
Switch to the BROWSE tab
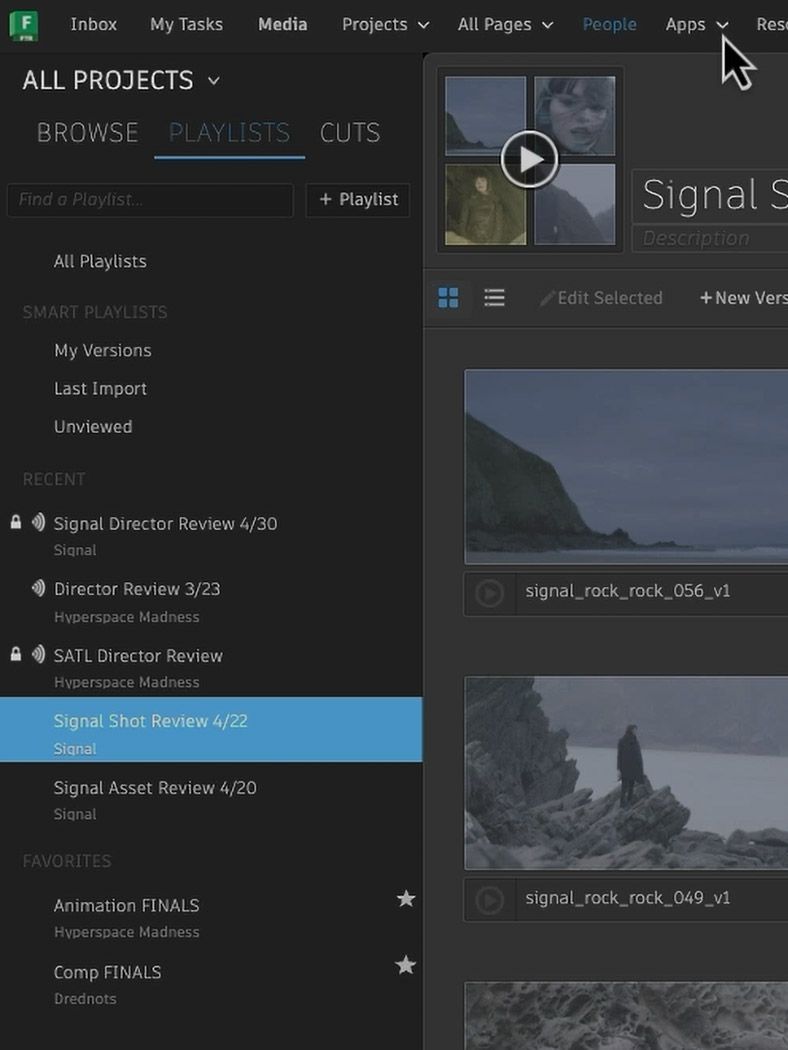[x=88, y=133]
